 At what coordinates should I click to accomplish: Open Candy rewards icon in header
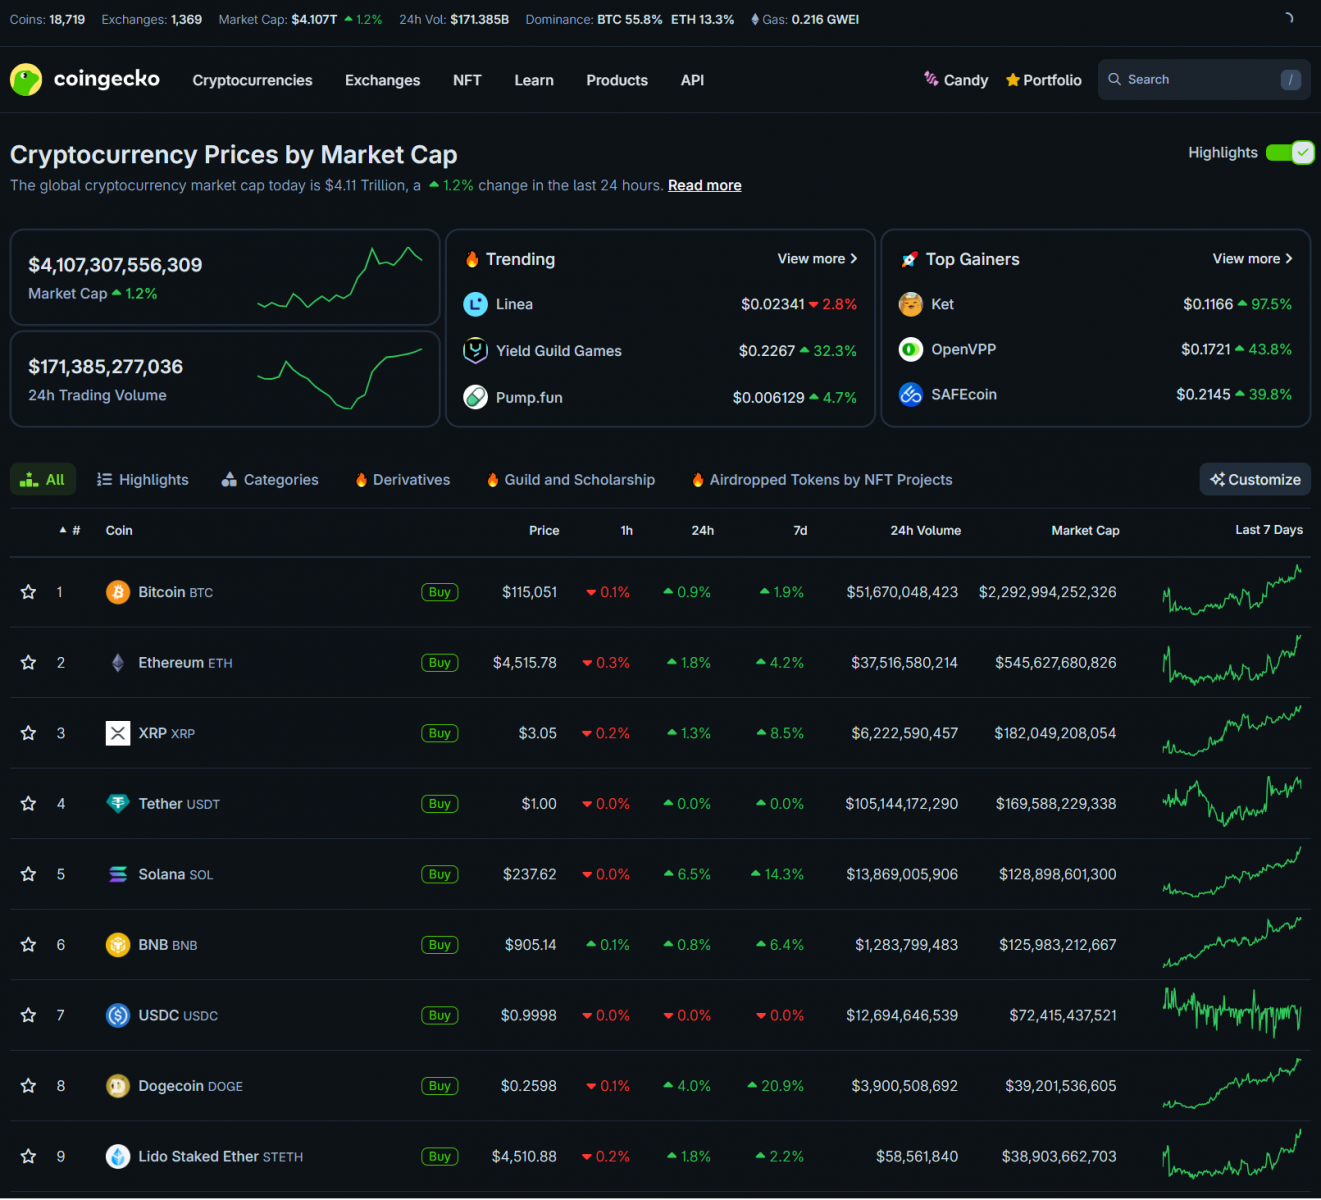931,79
